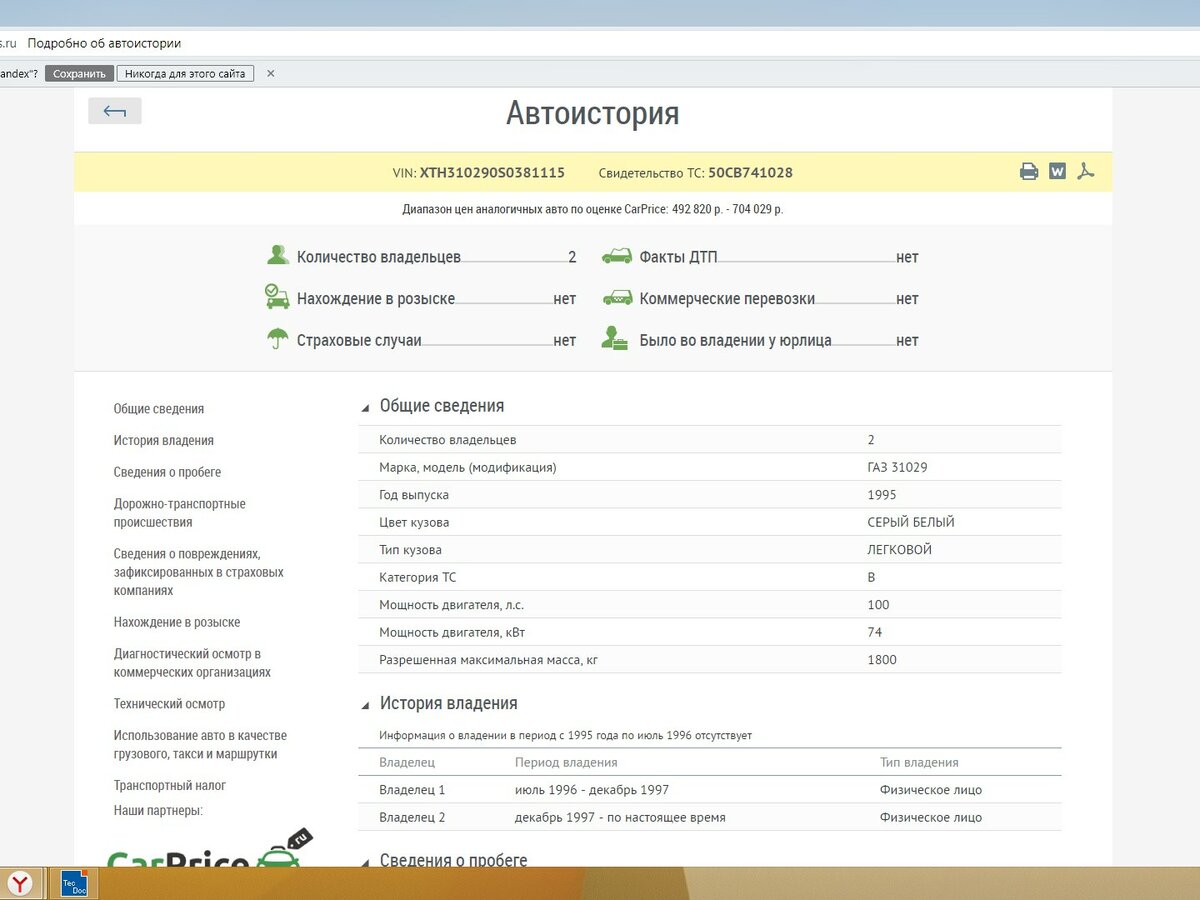Image resolution: width=1200 pixels, height=900 pixels.
Task: Open Технический осмотр sidebar item
Action: pyautogui.click(x=169, y=704)
